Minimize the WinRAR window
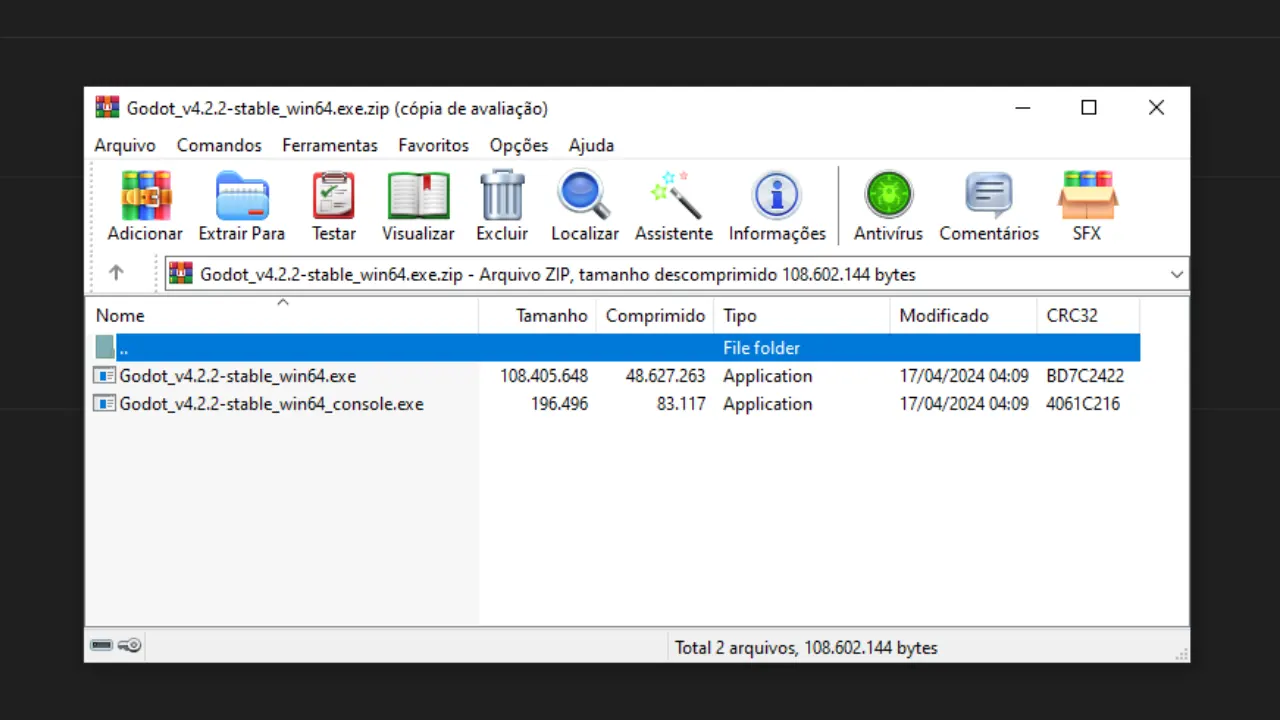 [x=1022, y=108]
